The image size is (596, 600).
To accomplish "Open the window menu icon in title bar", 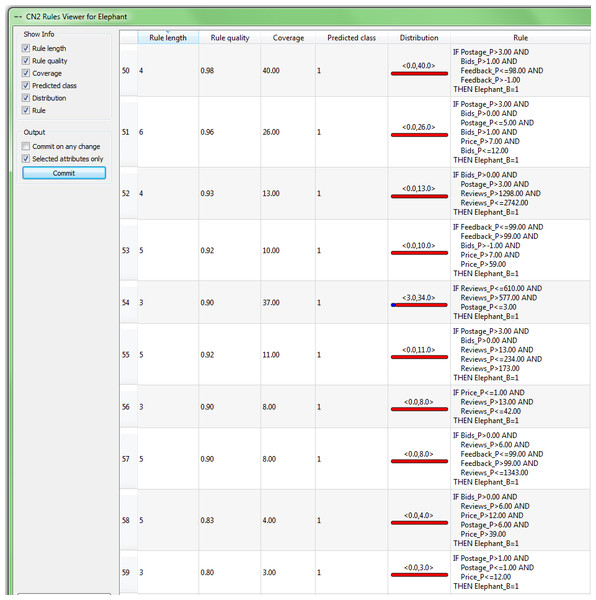I will click(18, 17).
